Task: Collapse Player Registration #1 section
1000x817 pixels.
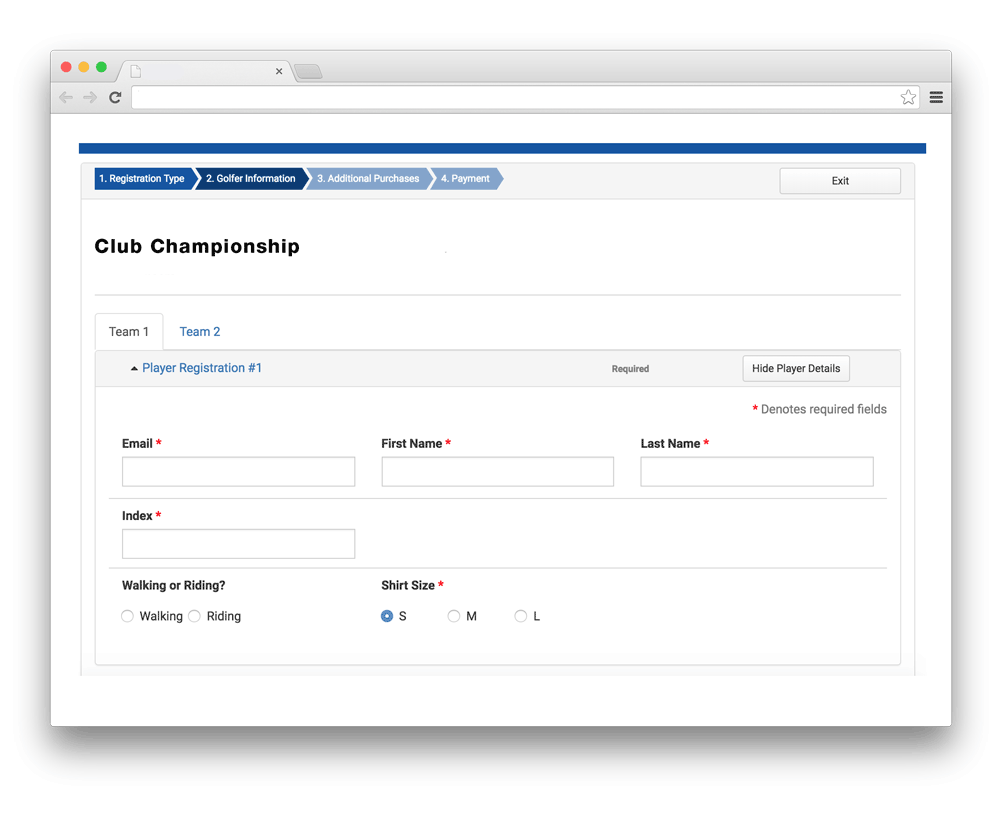Action: [x=201, y=368]
